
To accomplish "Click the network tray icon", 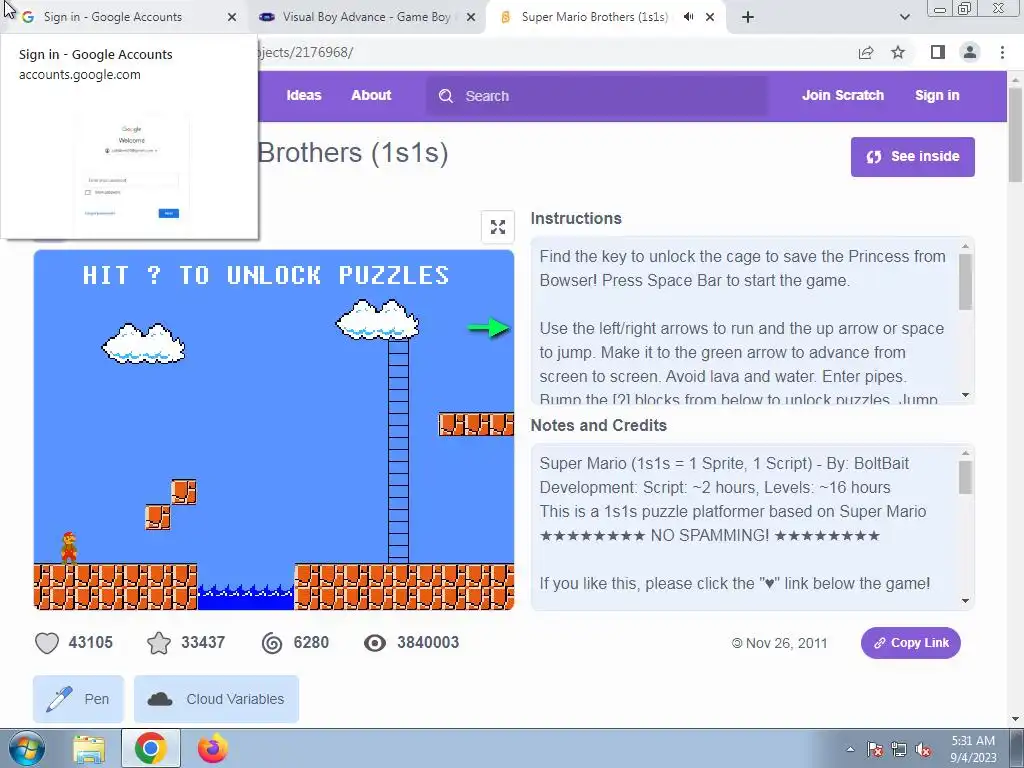I will click(x=899, y=750).
